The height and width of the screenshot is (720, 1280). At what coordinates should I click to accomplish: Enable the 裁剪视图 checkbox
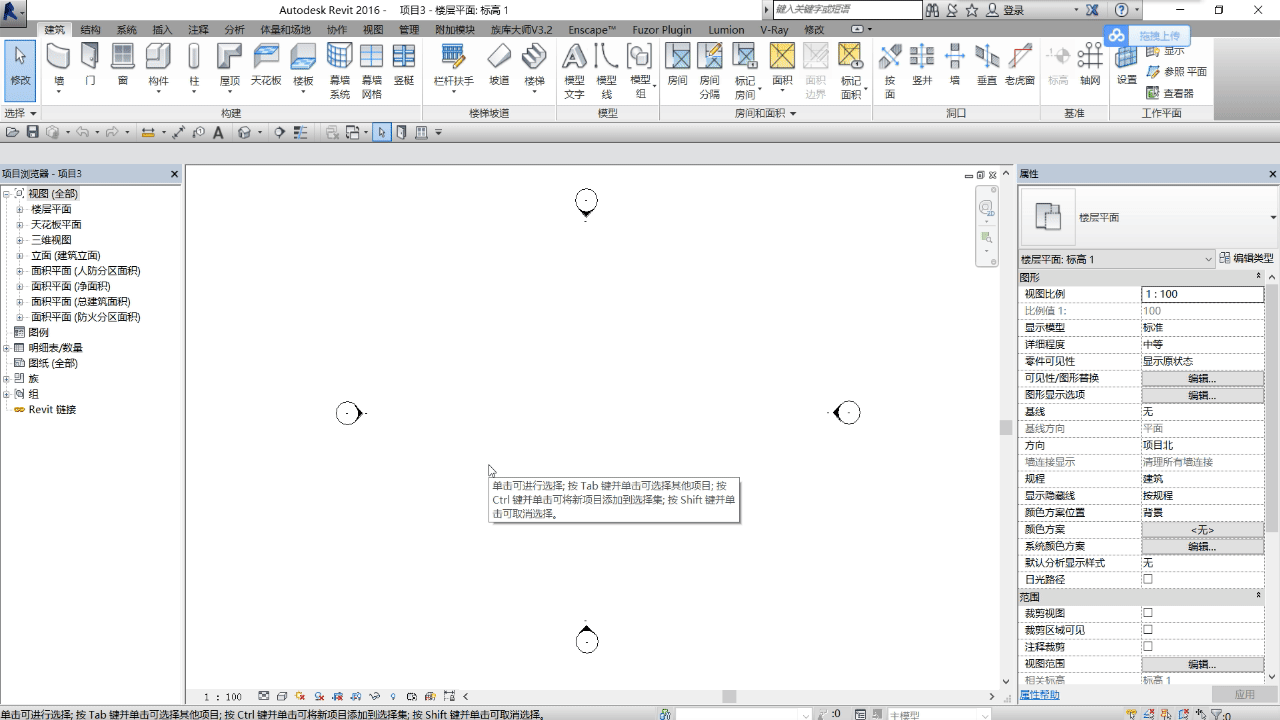(1148, 613)
